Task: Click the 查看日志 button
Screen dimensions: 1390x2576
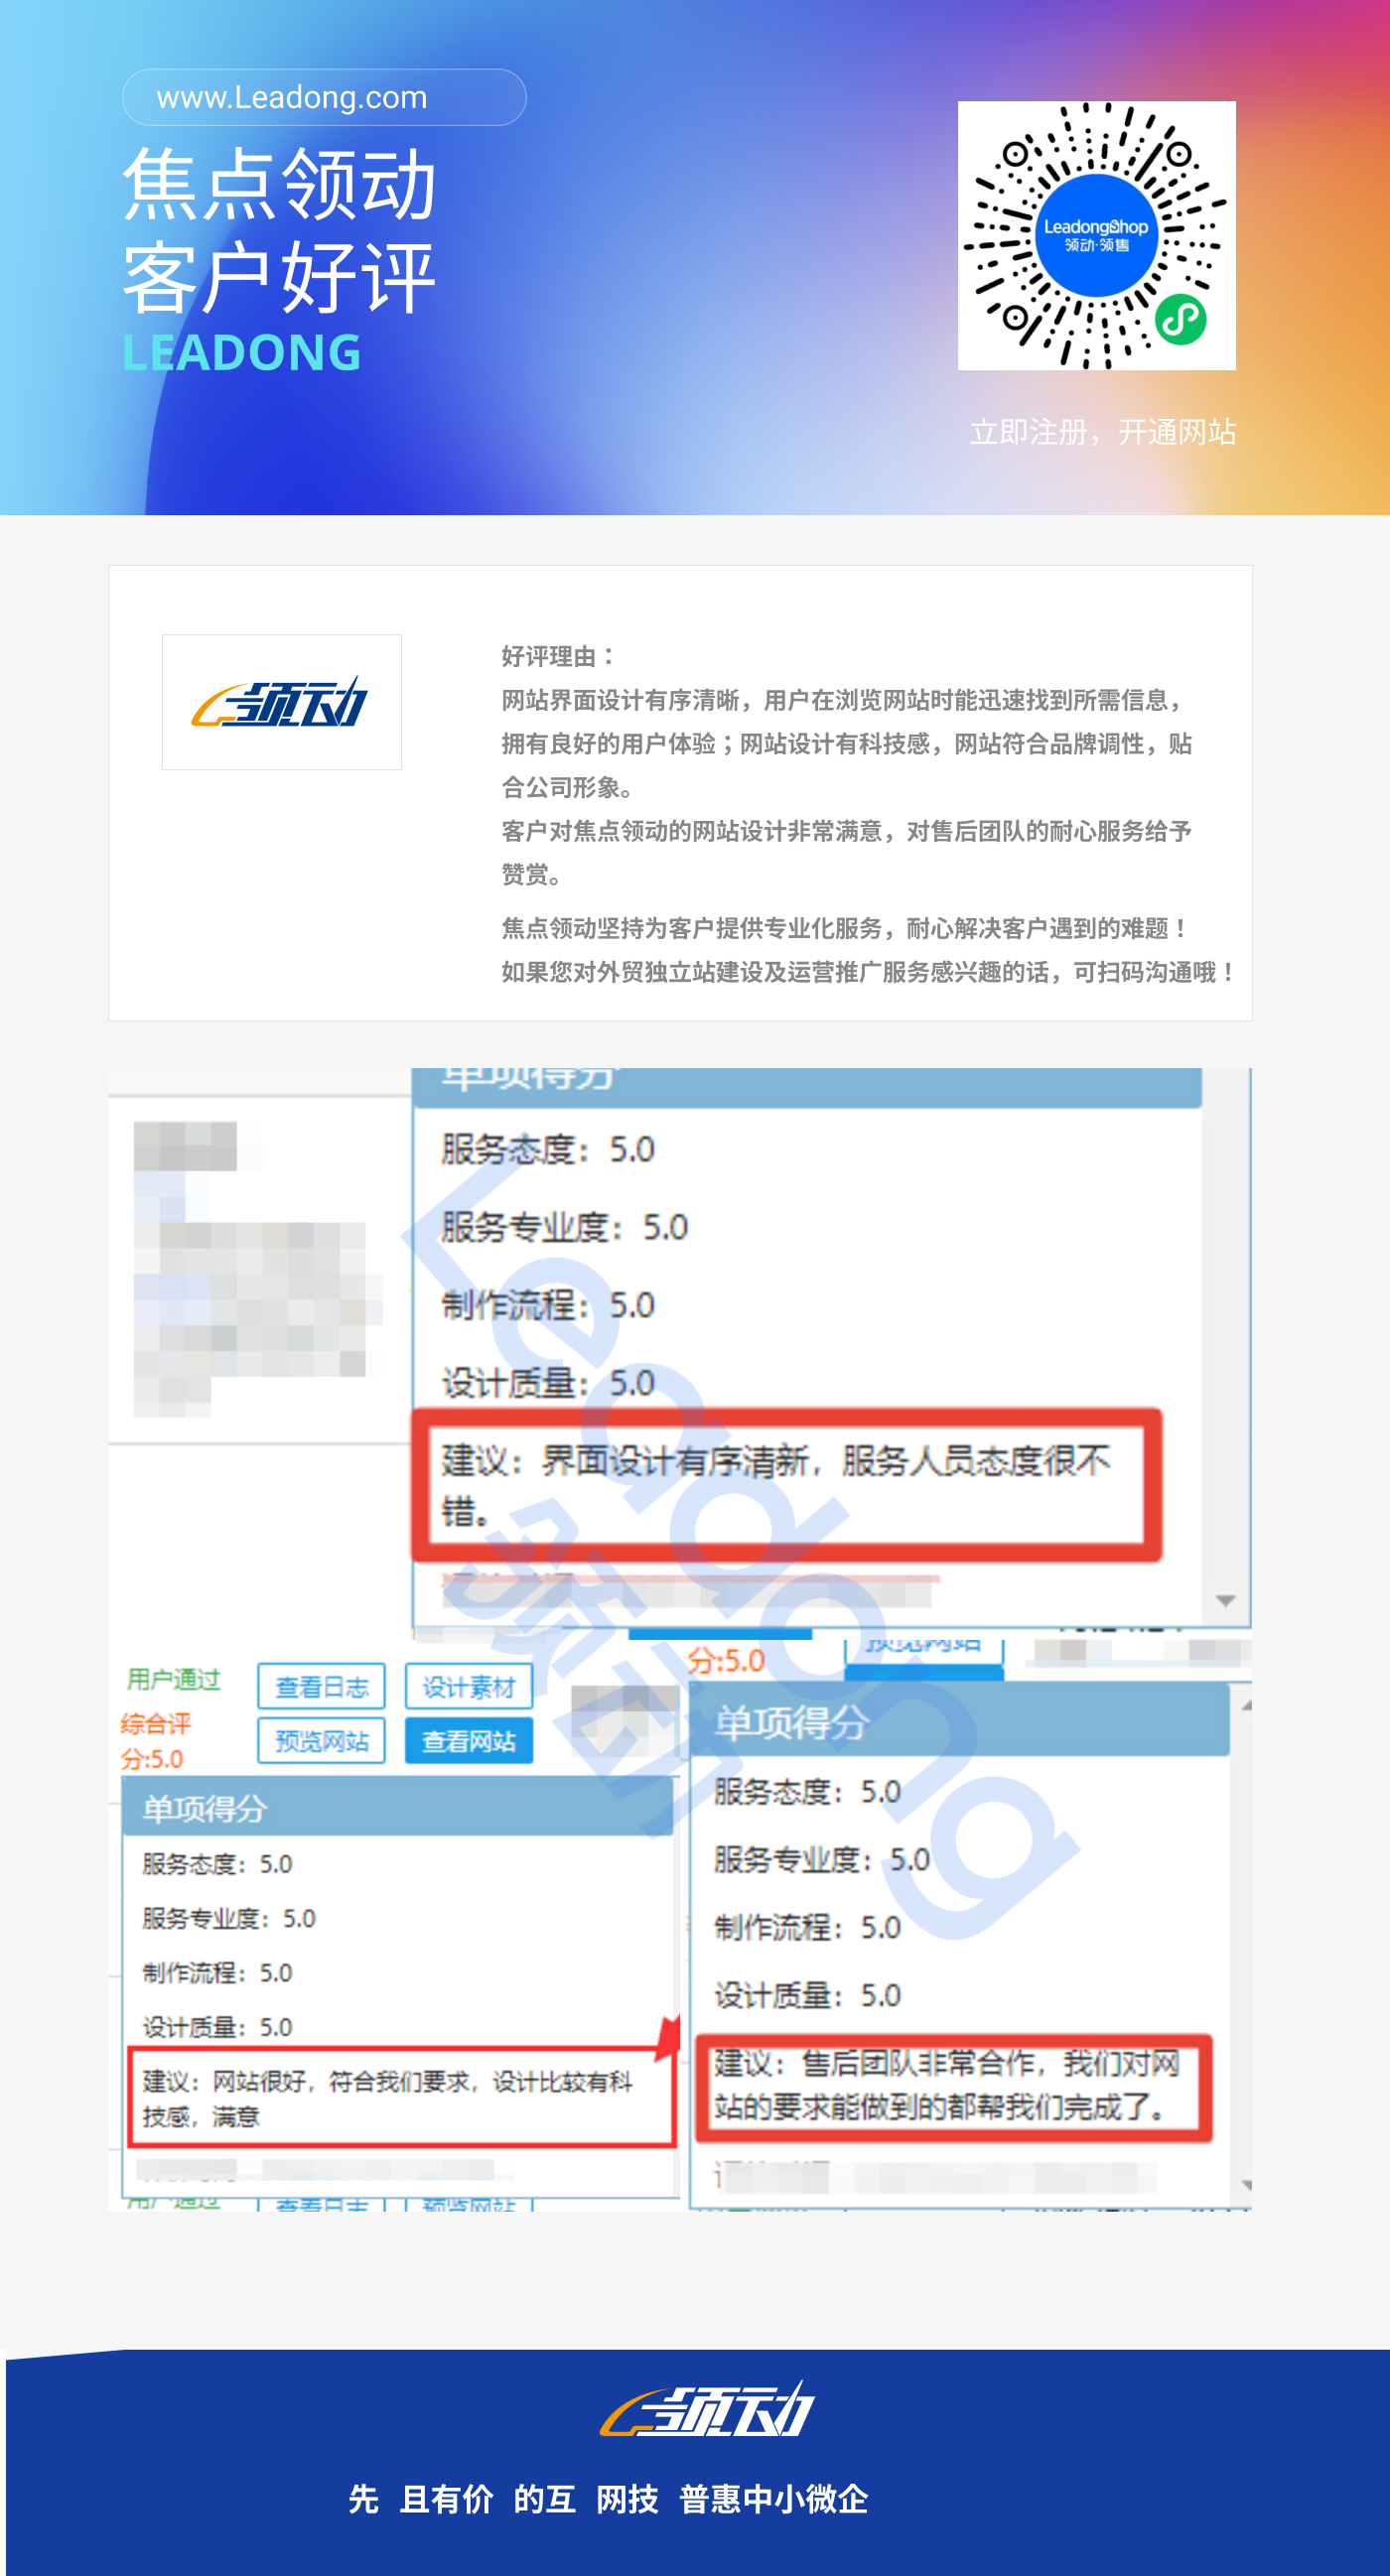Action: pos(322,1687)
